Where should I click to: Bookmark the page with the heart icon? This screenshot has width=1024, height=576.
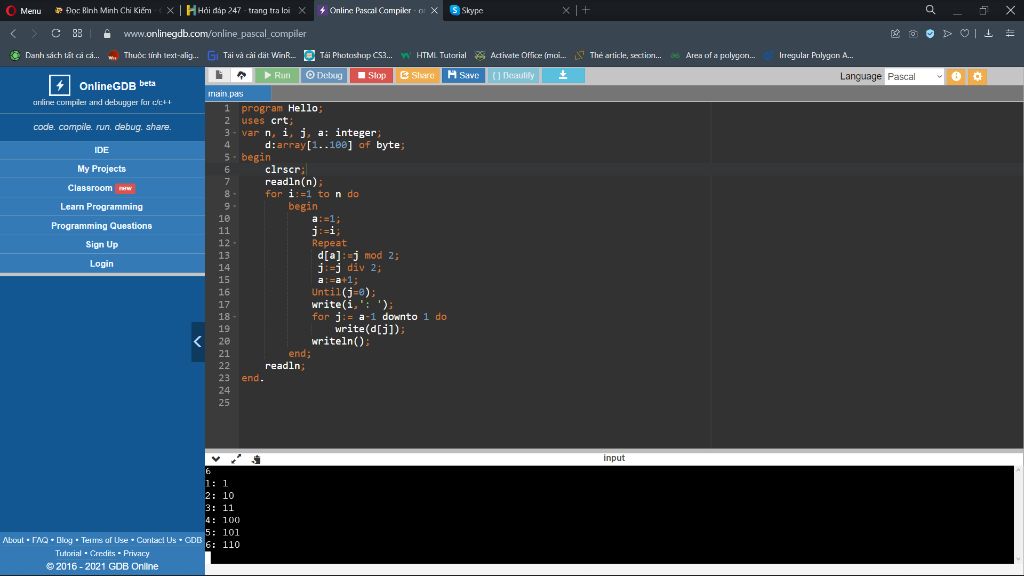click(965, 33)
